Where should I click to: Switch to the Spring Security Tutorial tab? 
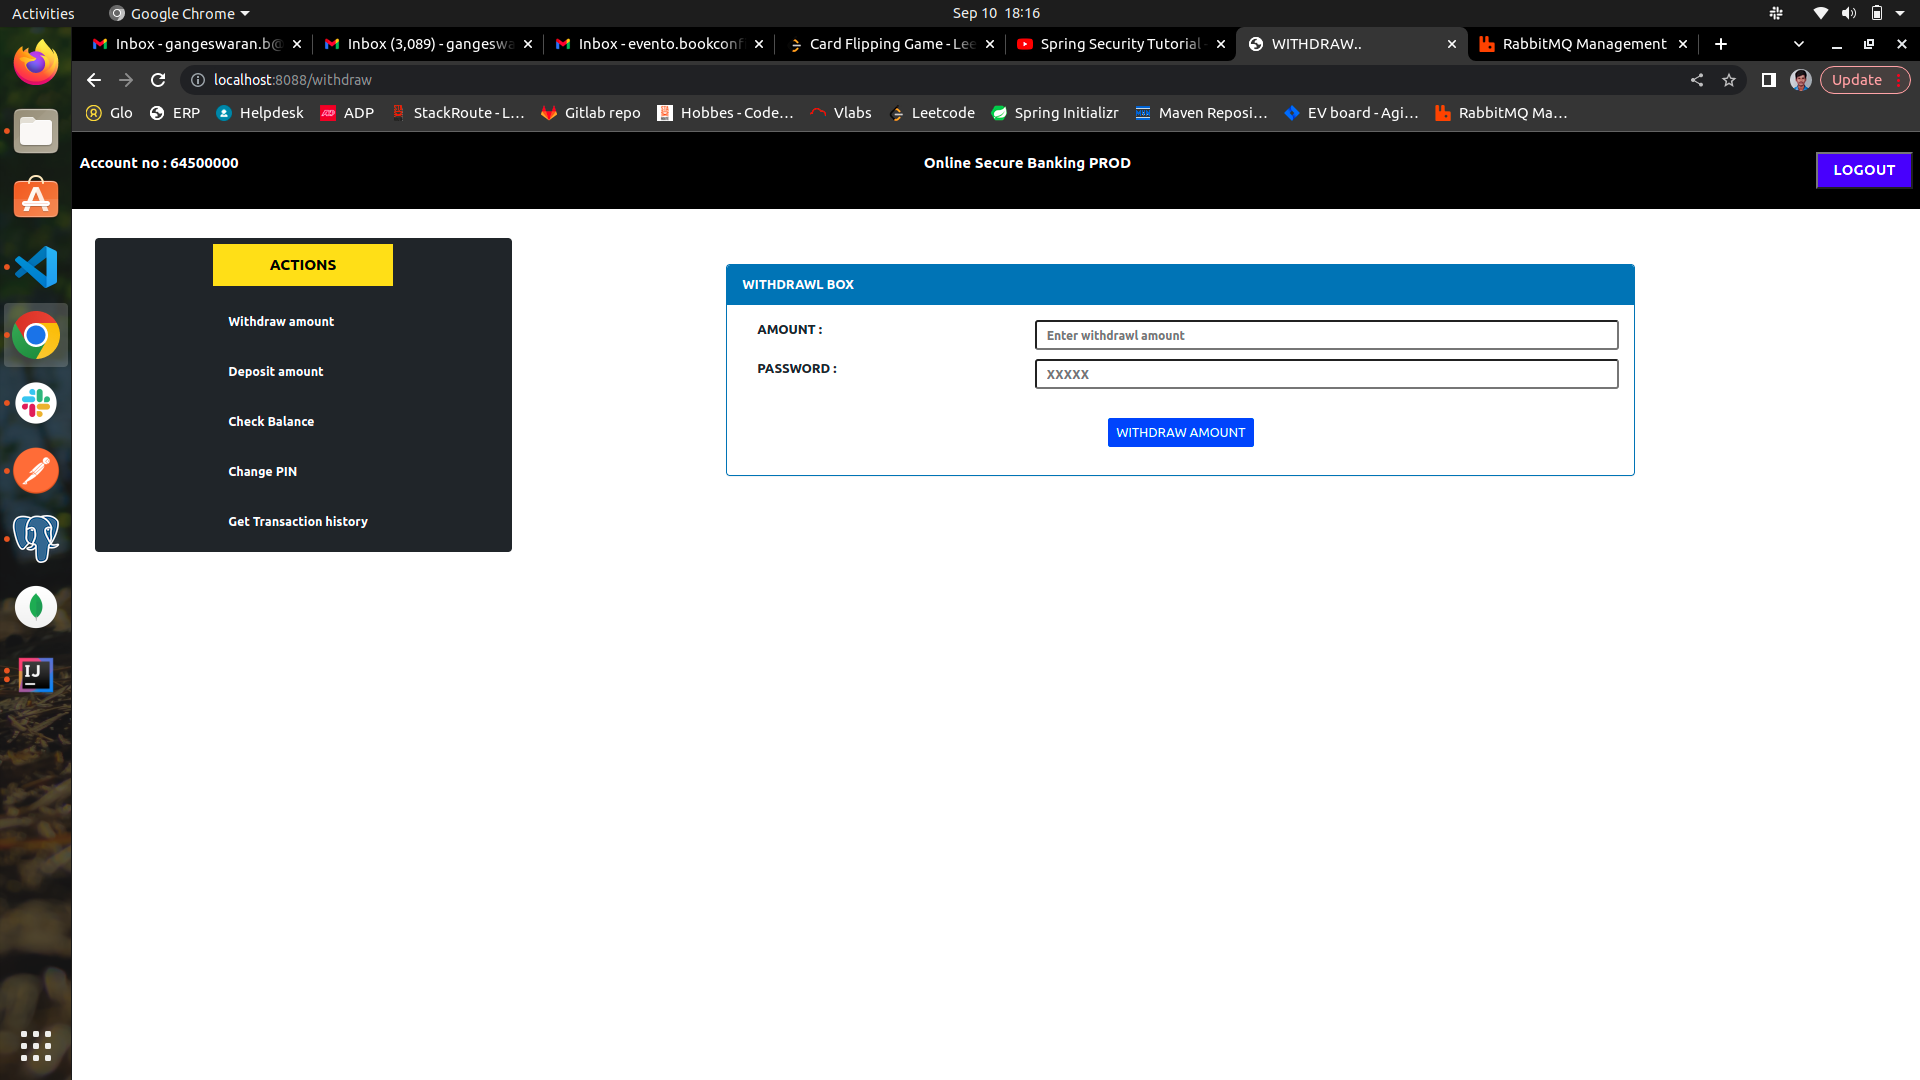[1118, 44]
